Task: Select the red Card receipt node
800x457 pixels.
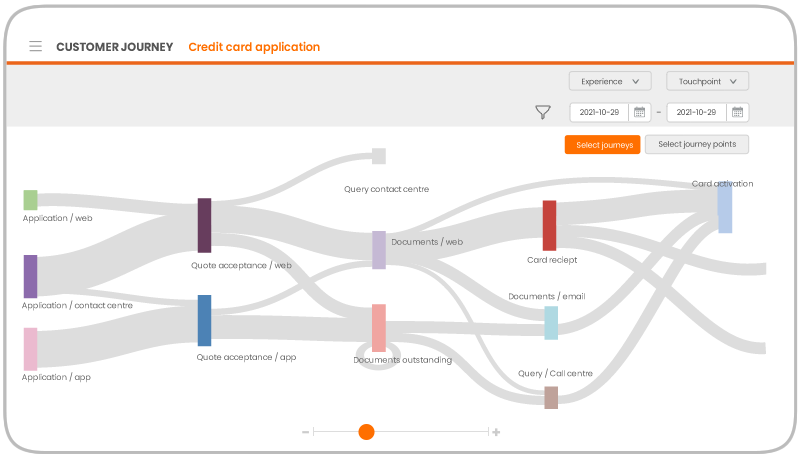Action: tap(549, 225)
